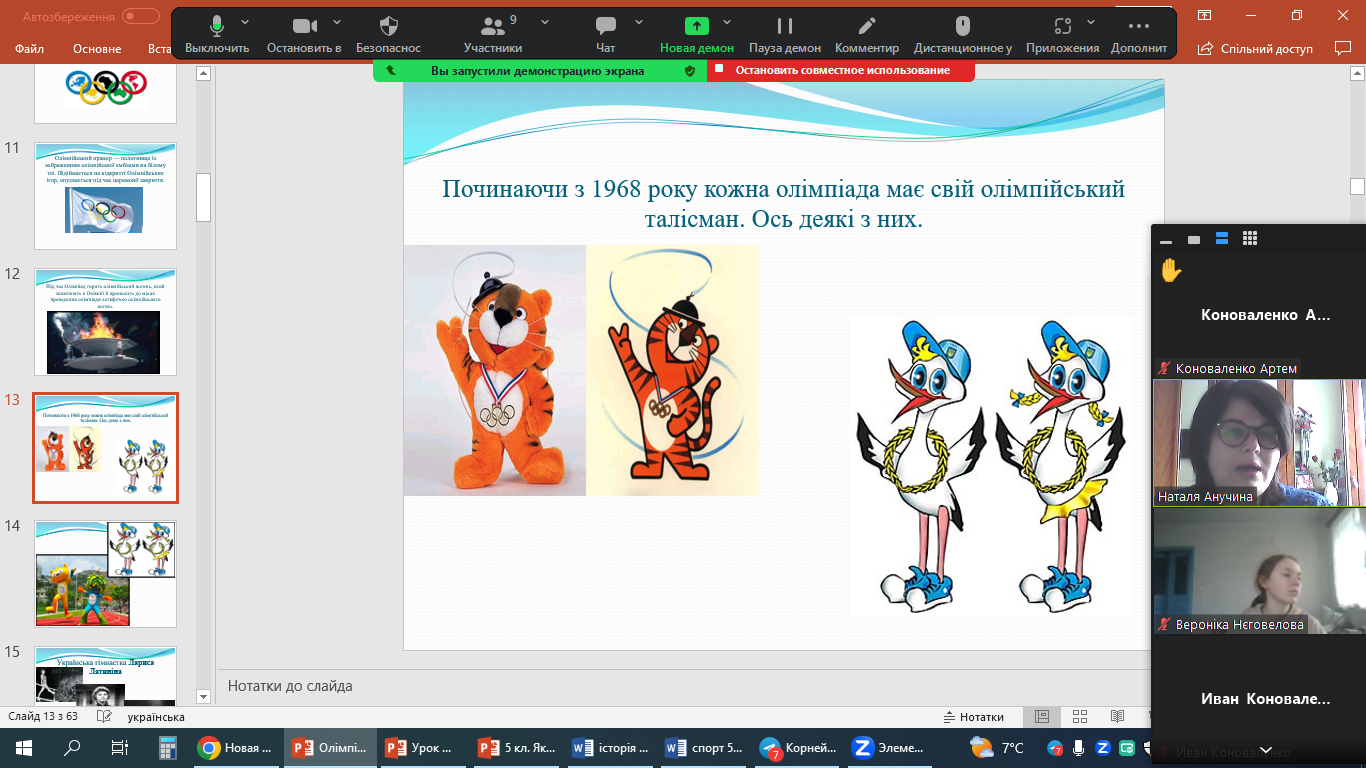Switch to Reading view book icon
This screenshot has width=1366, height=768.
pos(1118,717)
